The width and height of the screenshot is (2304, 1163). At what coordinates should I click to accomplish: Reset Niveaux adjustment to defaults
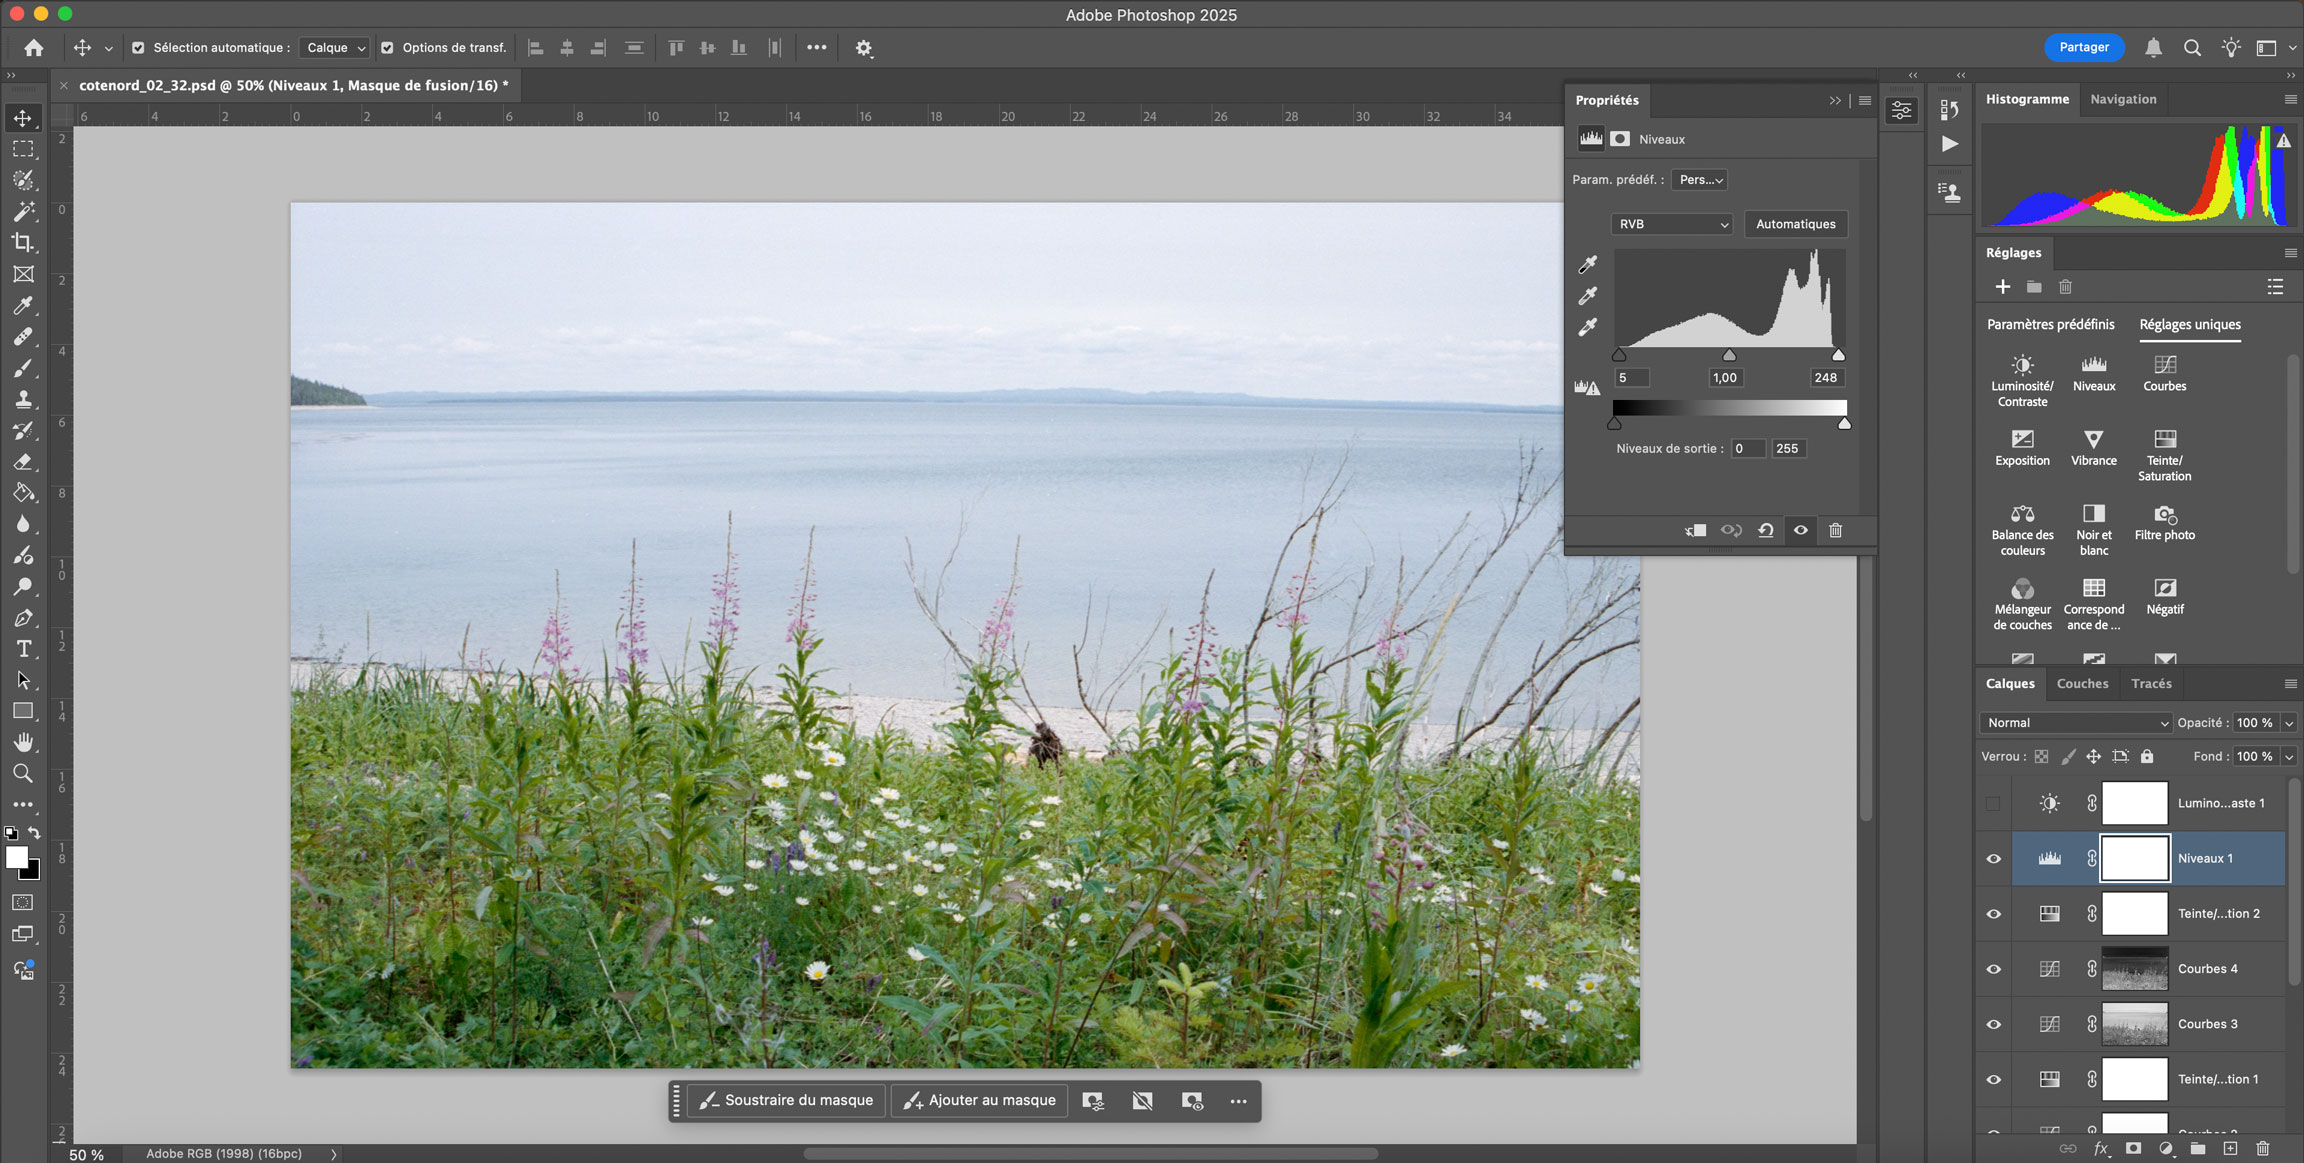tap(1766, 530)
